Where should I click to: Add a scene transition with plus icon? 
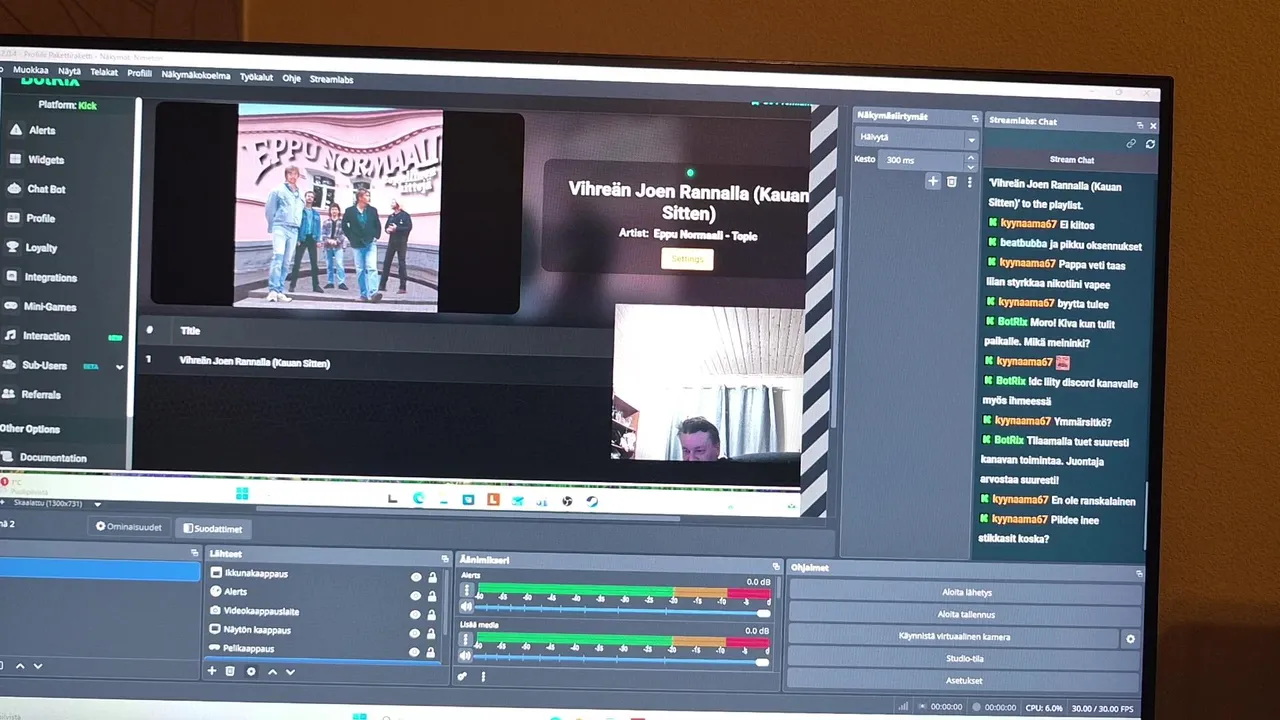click(933, 181)
